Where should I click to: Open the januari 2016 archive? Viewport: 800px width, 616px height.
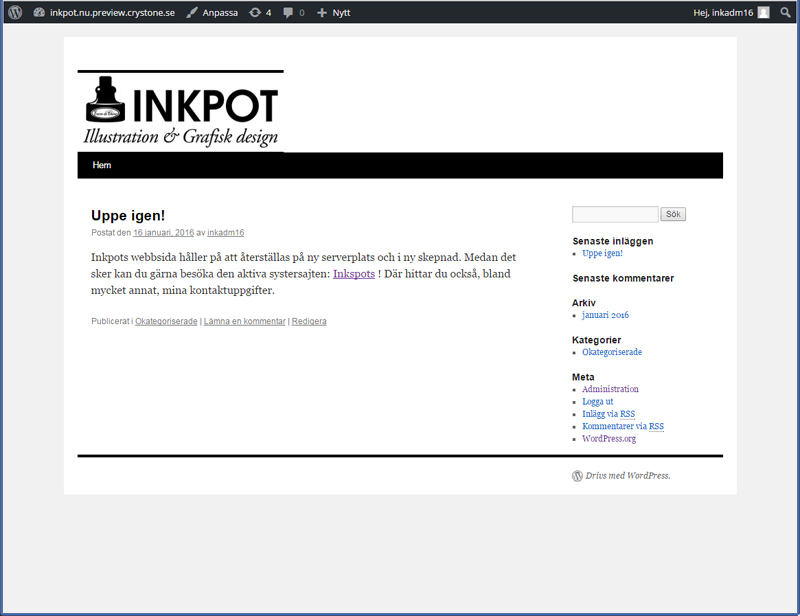point(605,315)
